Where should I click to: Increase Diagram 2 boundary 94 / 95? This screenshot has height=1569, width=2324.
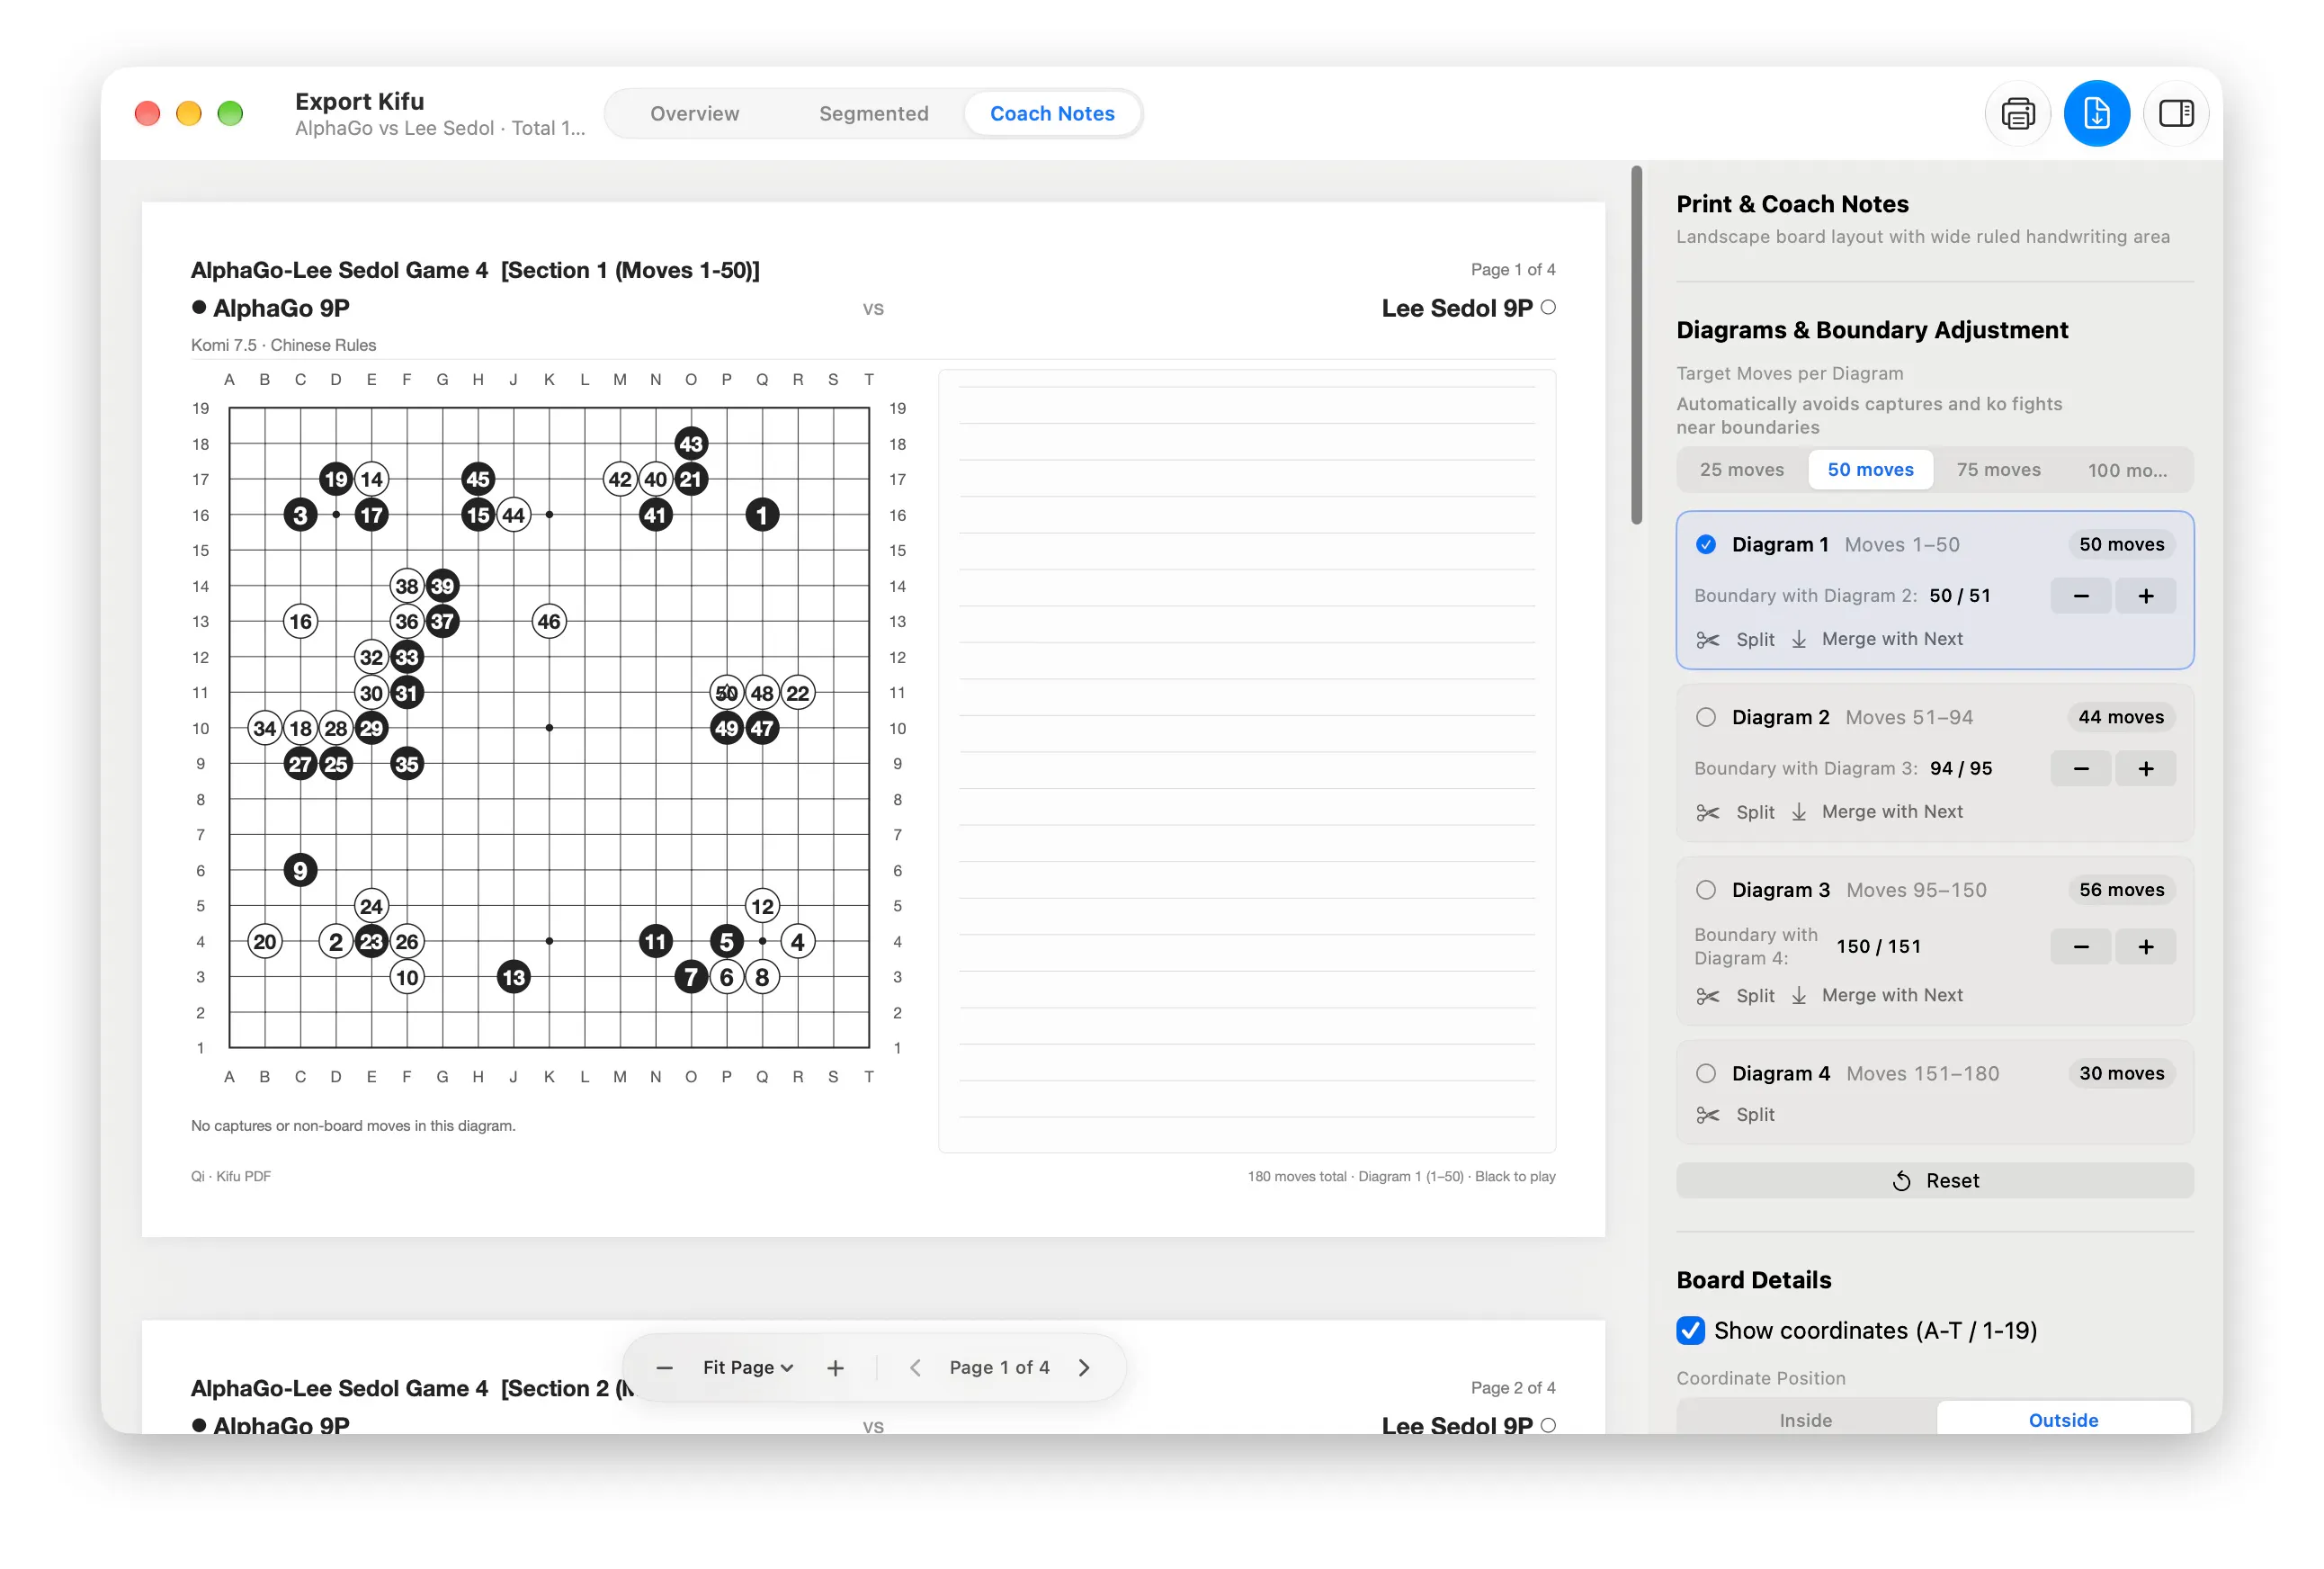[2146, 769]
